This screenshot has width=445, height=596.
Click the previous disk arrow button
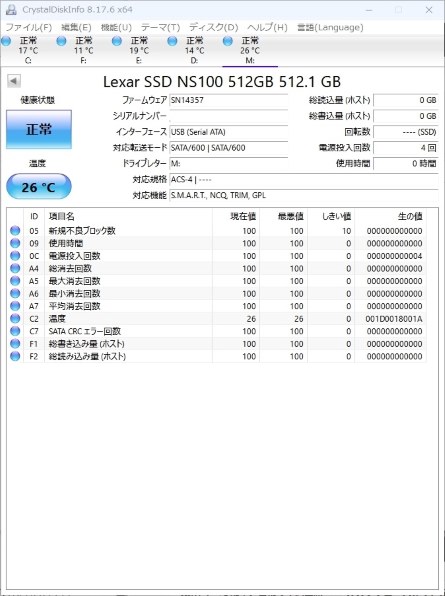click(14, 81)
